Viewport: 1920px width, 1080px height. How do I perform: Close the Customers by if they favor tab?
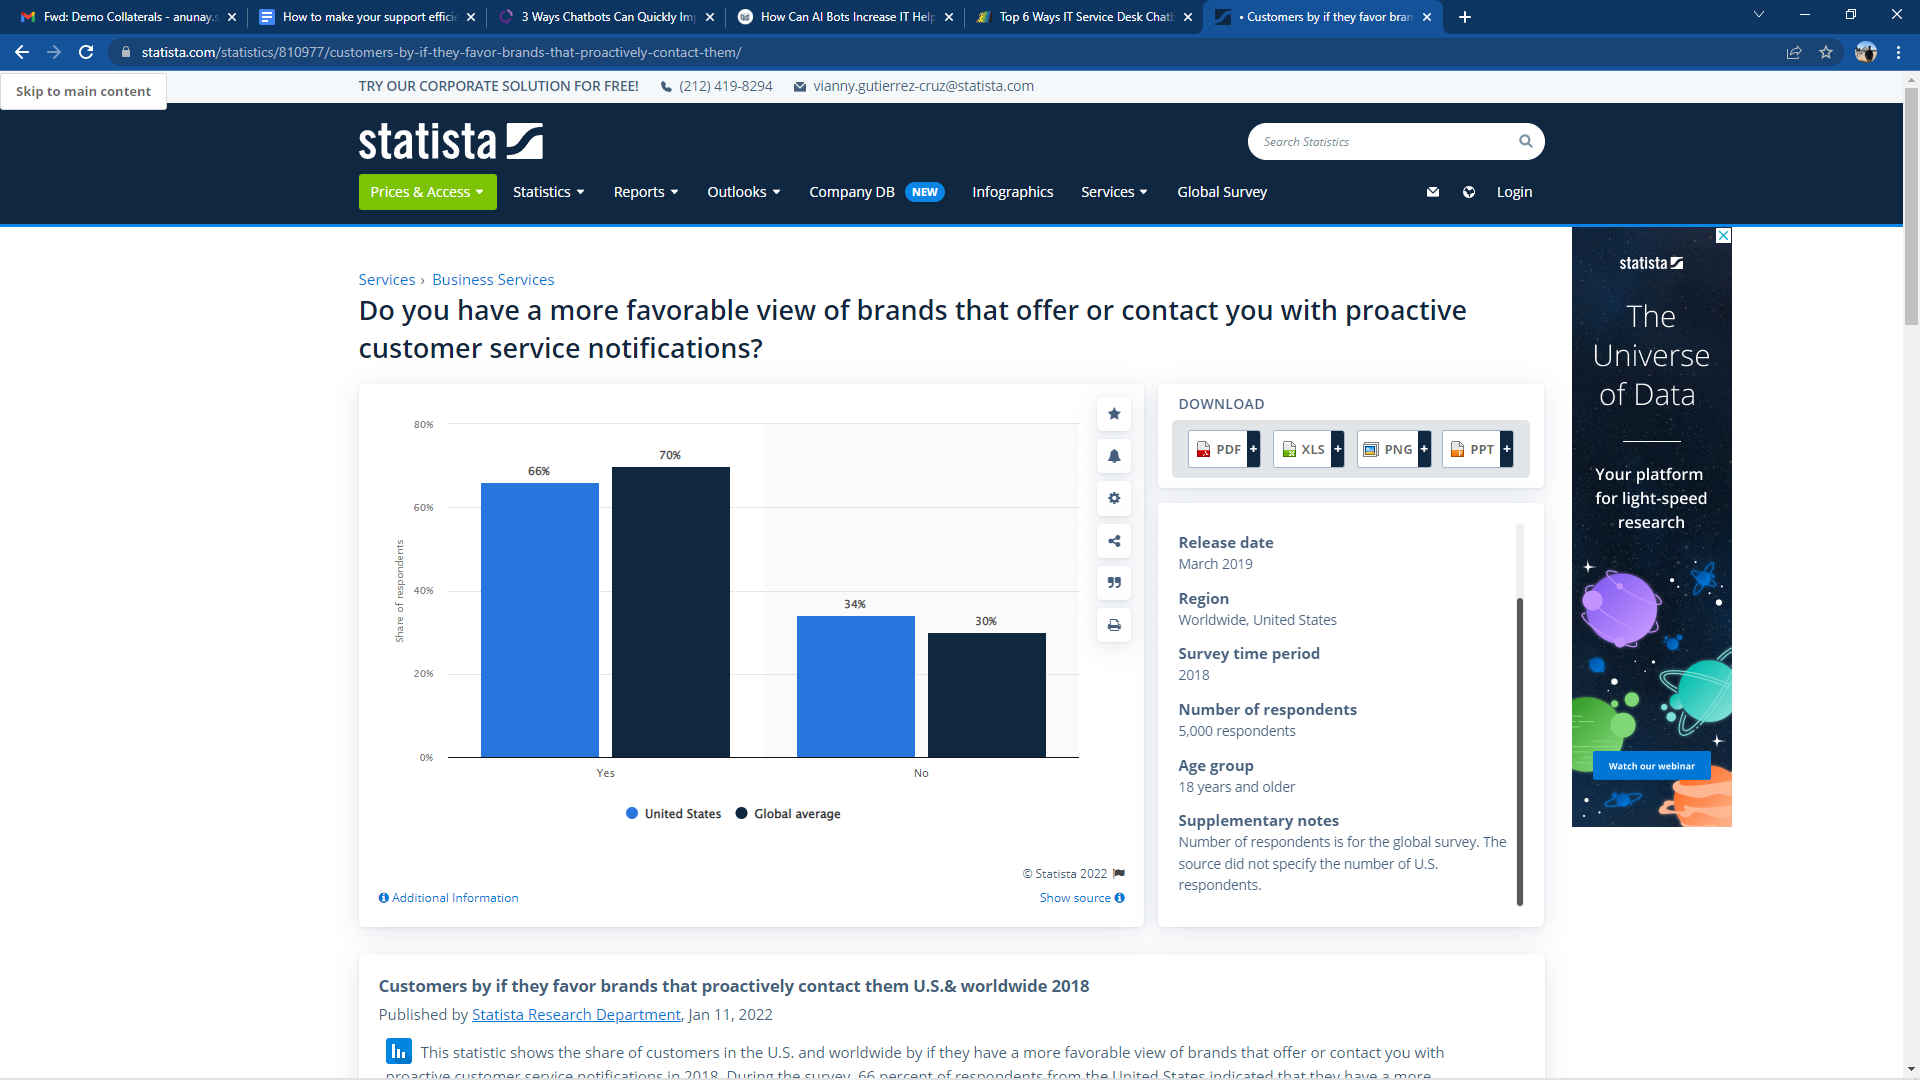pos(1426,17)
